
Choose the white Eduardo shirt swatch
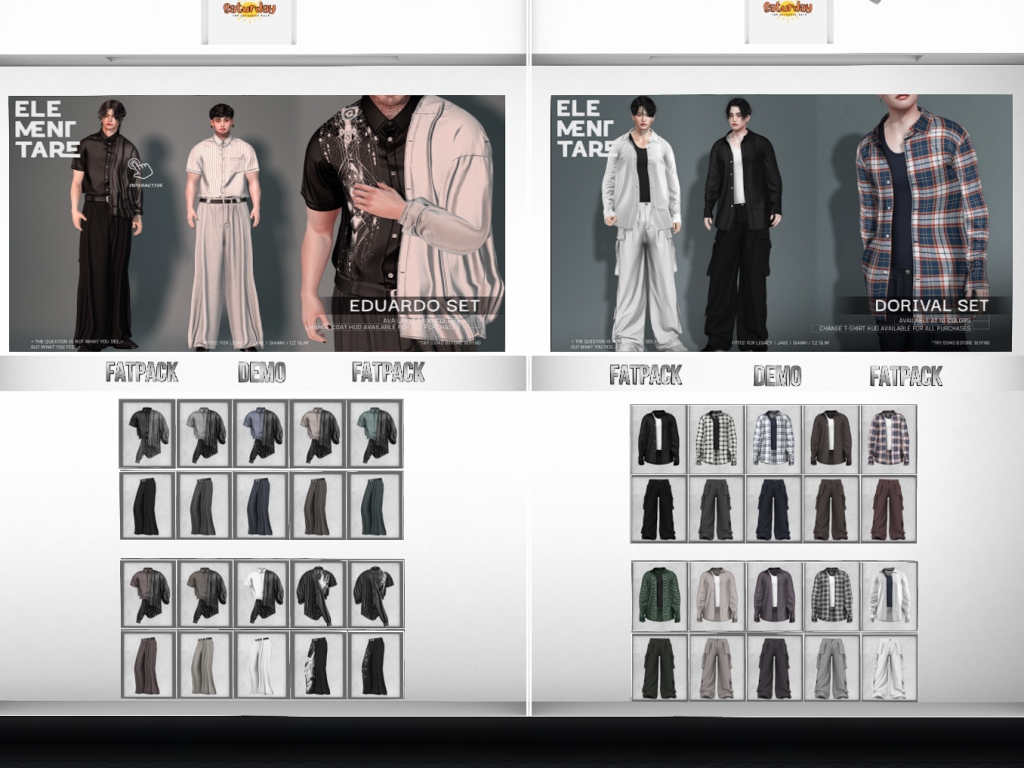(x=262, y=594)
